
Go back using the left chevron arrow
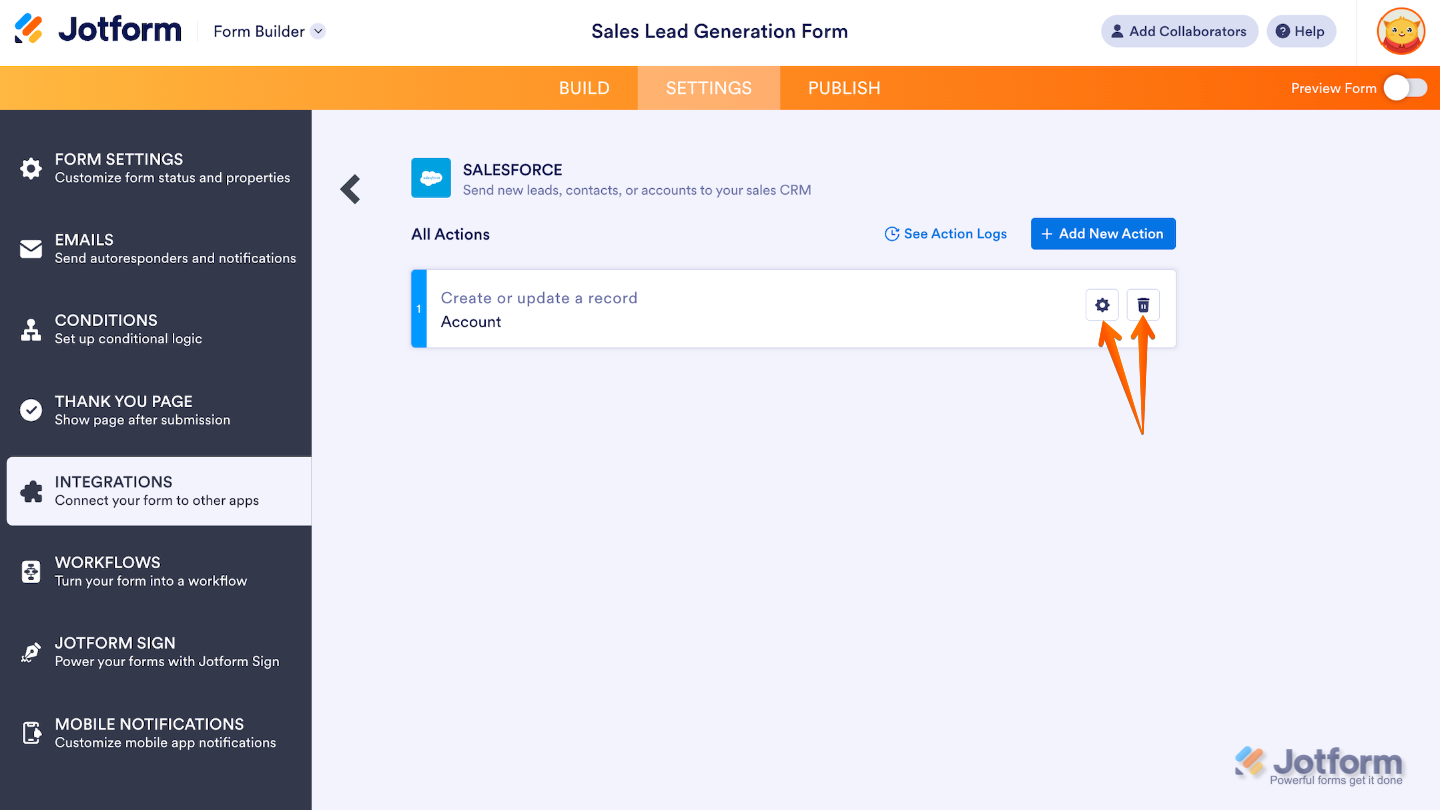coord(350,189)
